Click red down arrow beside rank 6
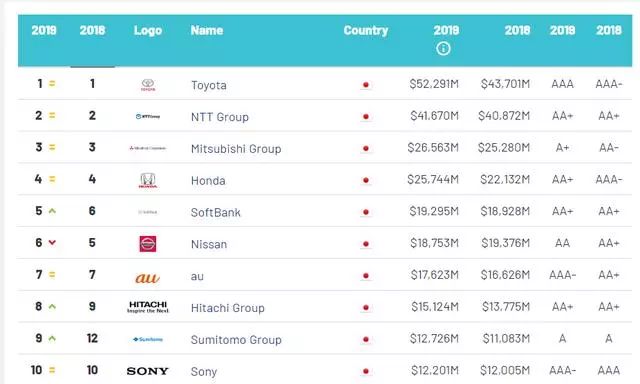The image size is (640, 384). (x=52, y=243)
